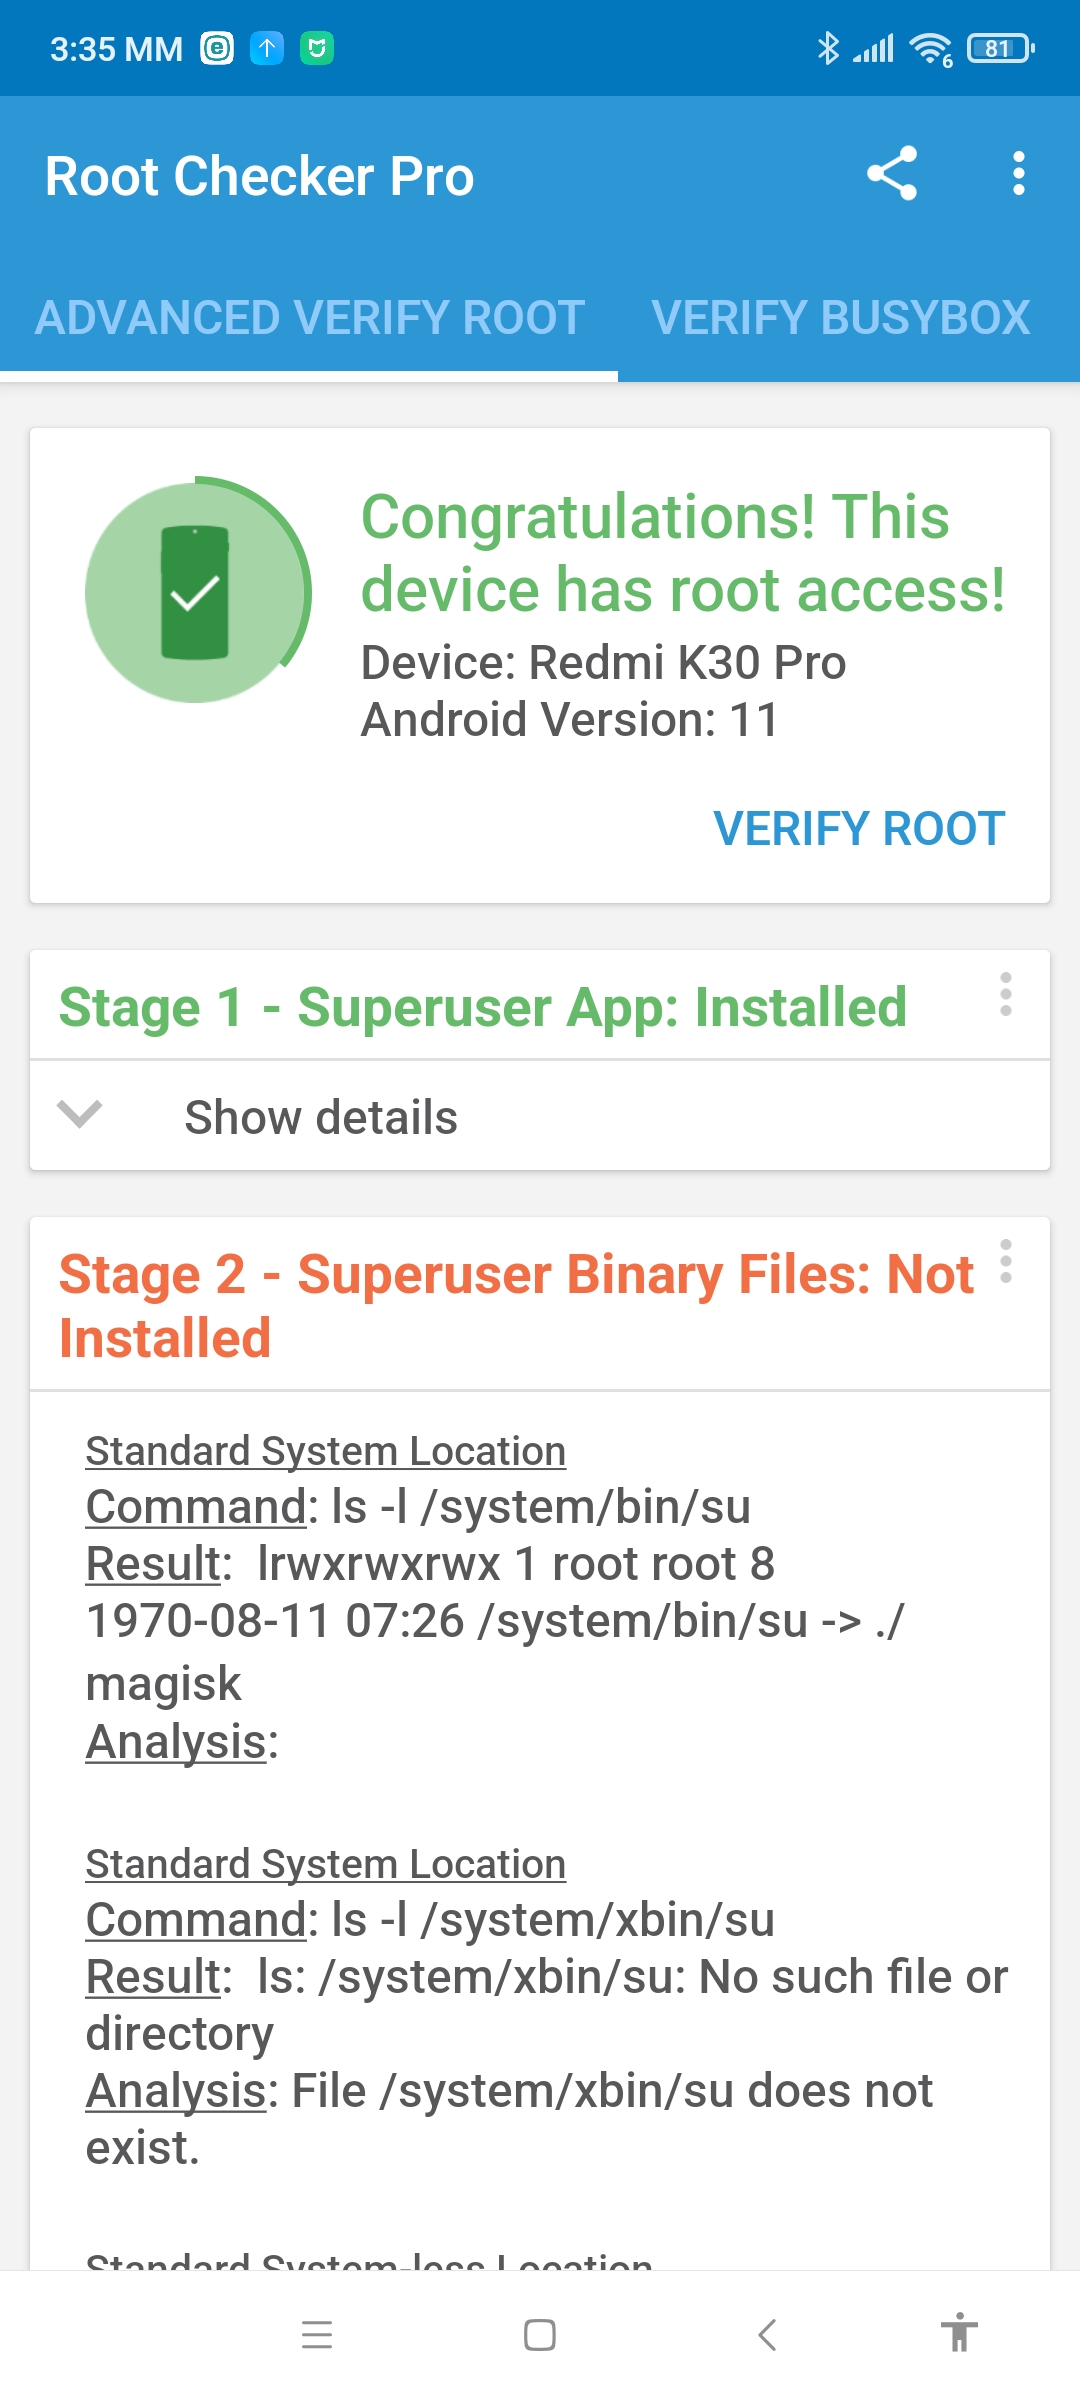1080x2400 pixels.
Task: Open Stage 2 card options menu
Action: [x=1006, y=1262]
